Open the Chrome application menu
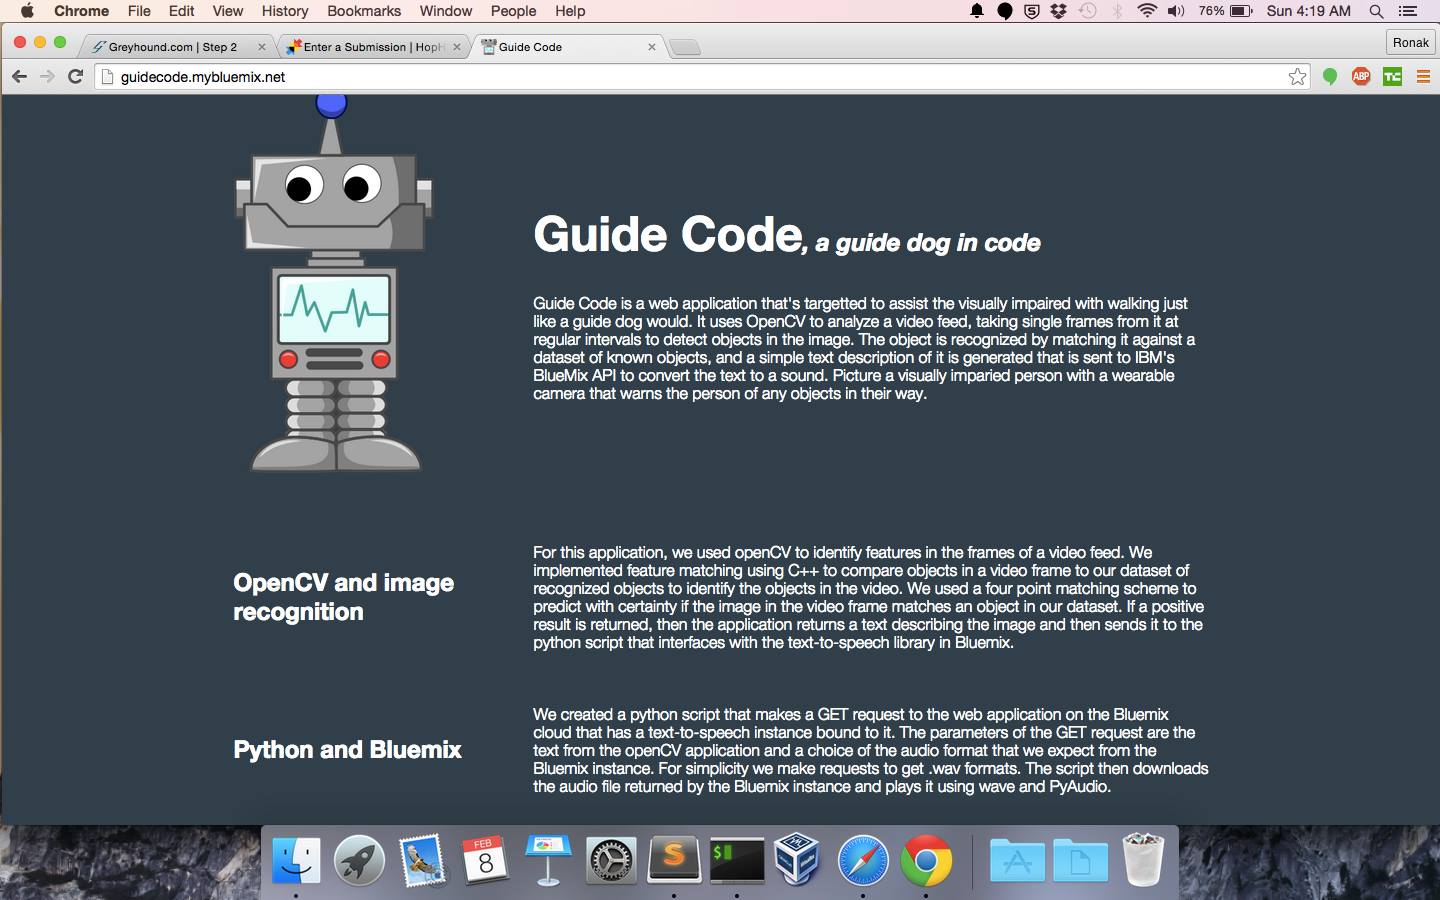The width and height of the screenshot is (1440, 900). (81, 11)
